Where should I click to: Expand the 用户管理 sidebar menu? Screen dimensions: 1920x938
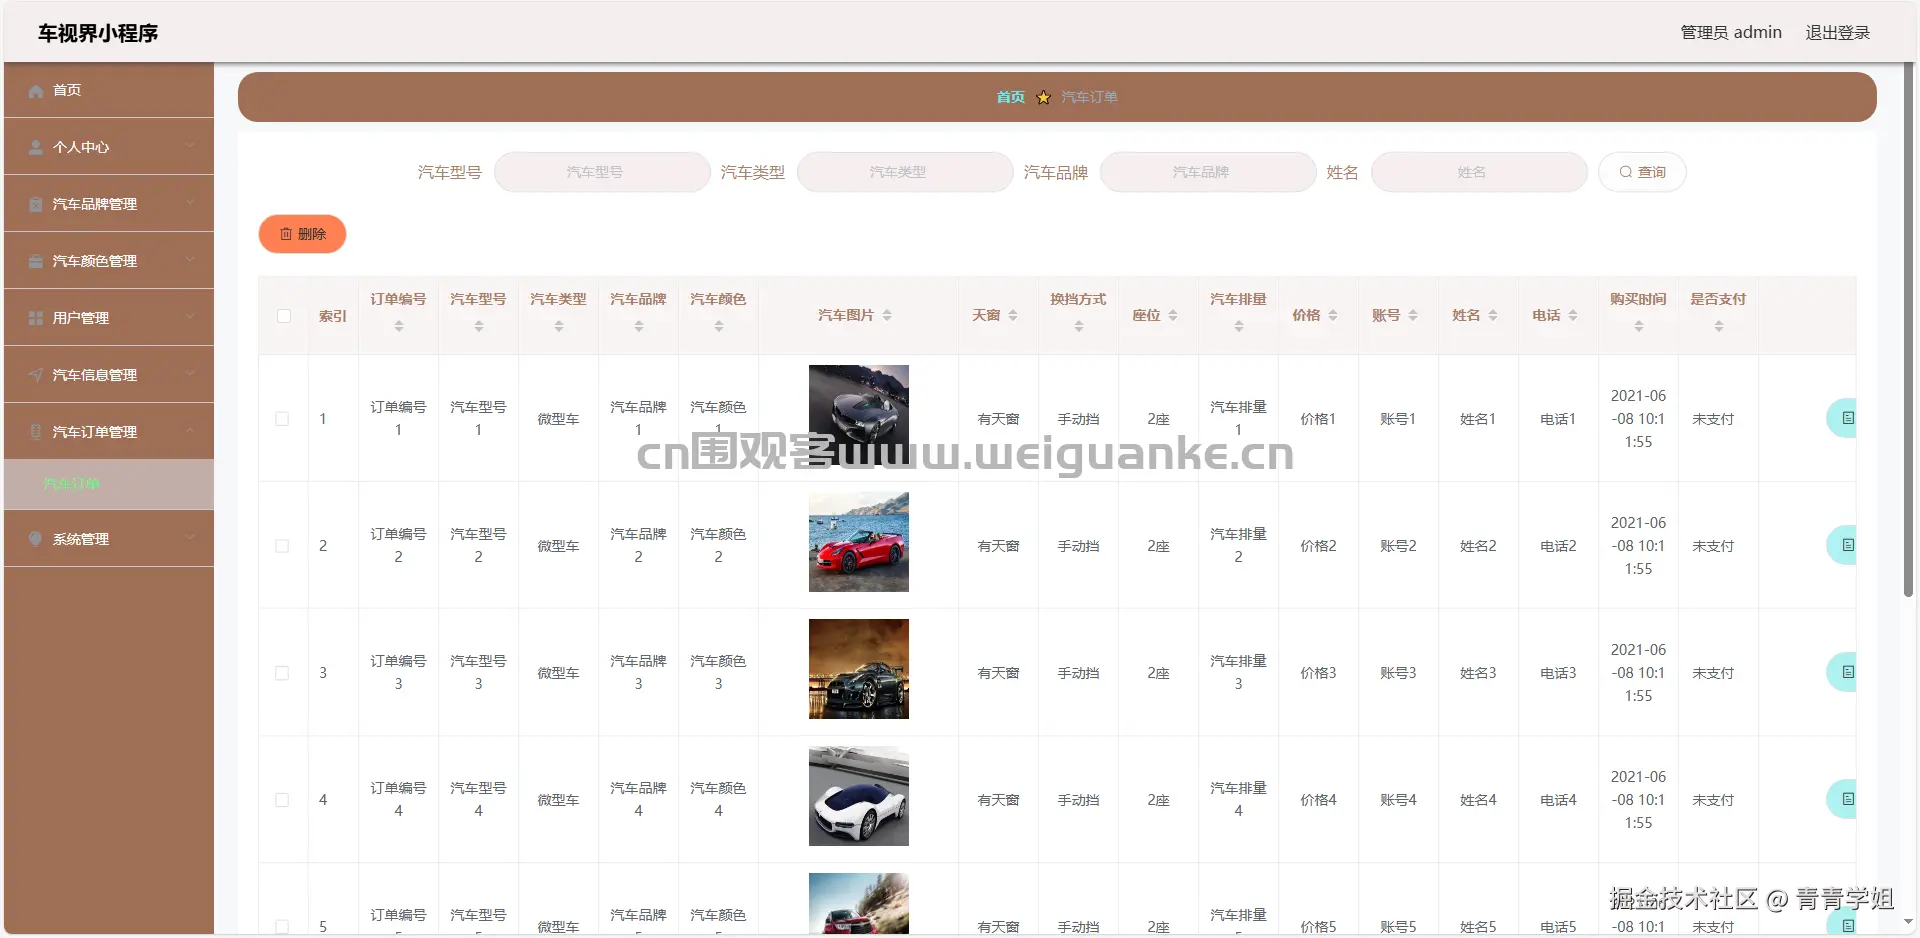click(109, 318)
